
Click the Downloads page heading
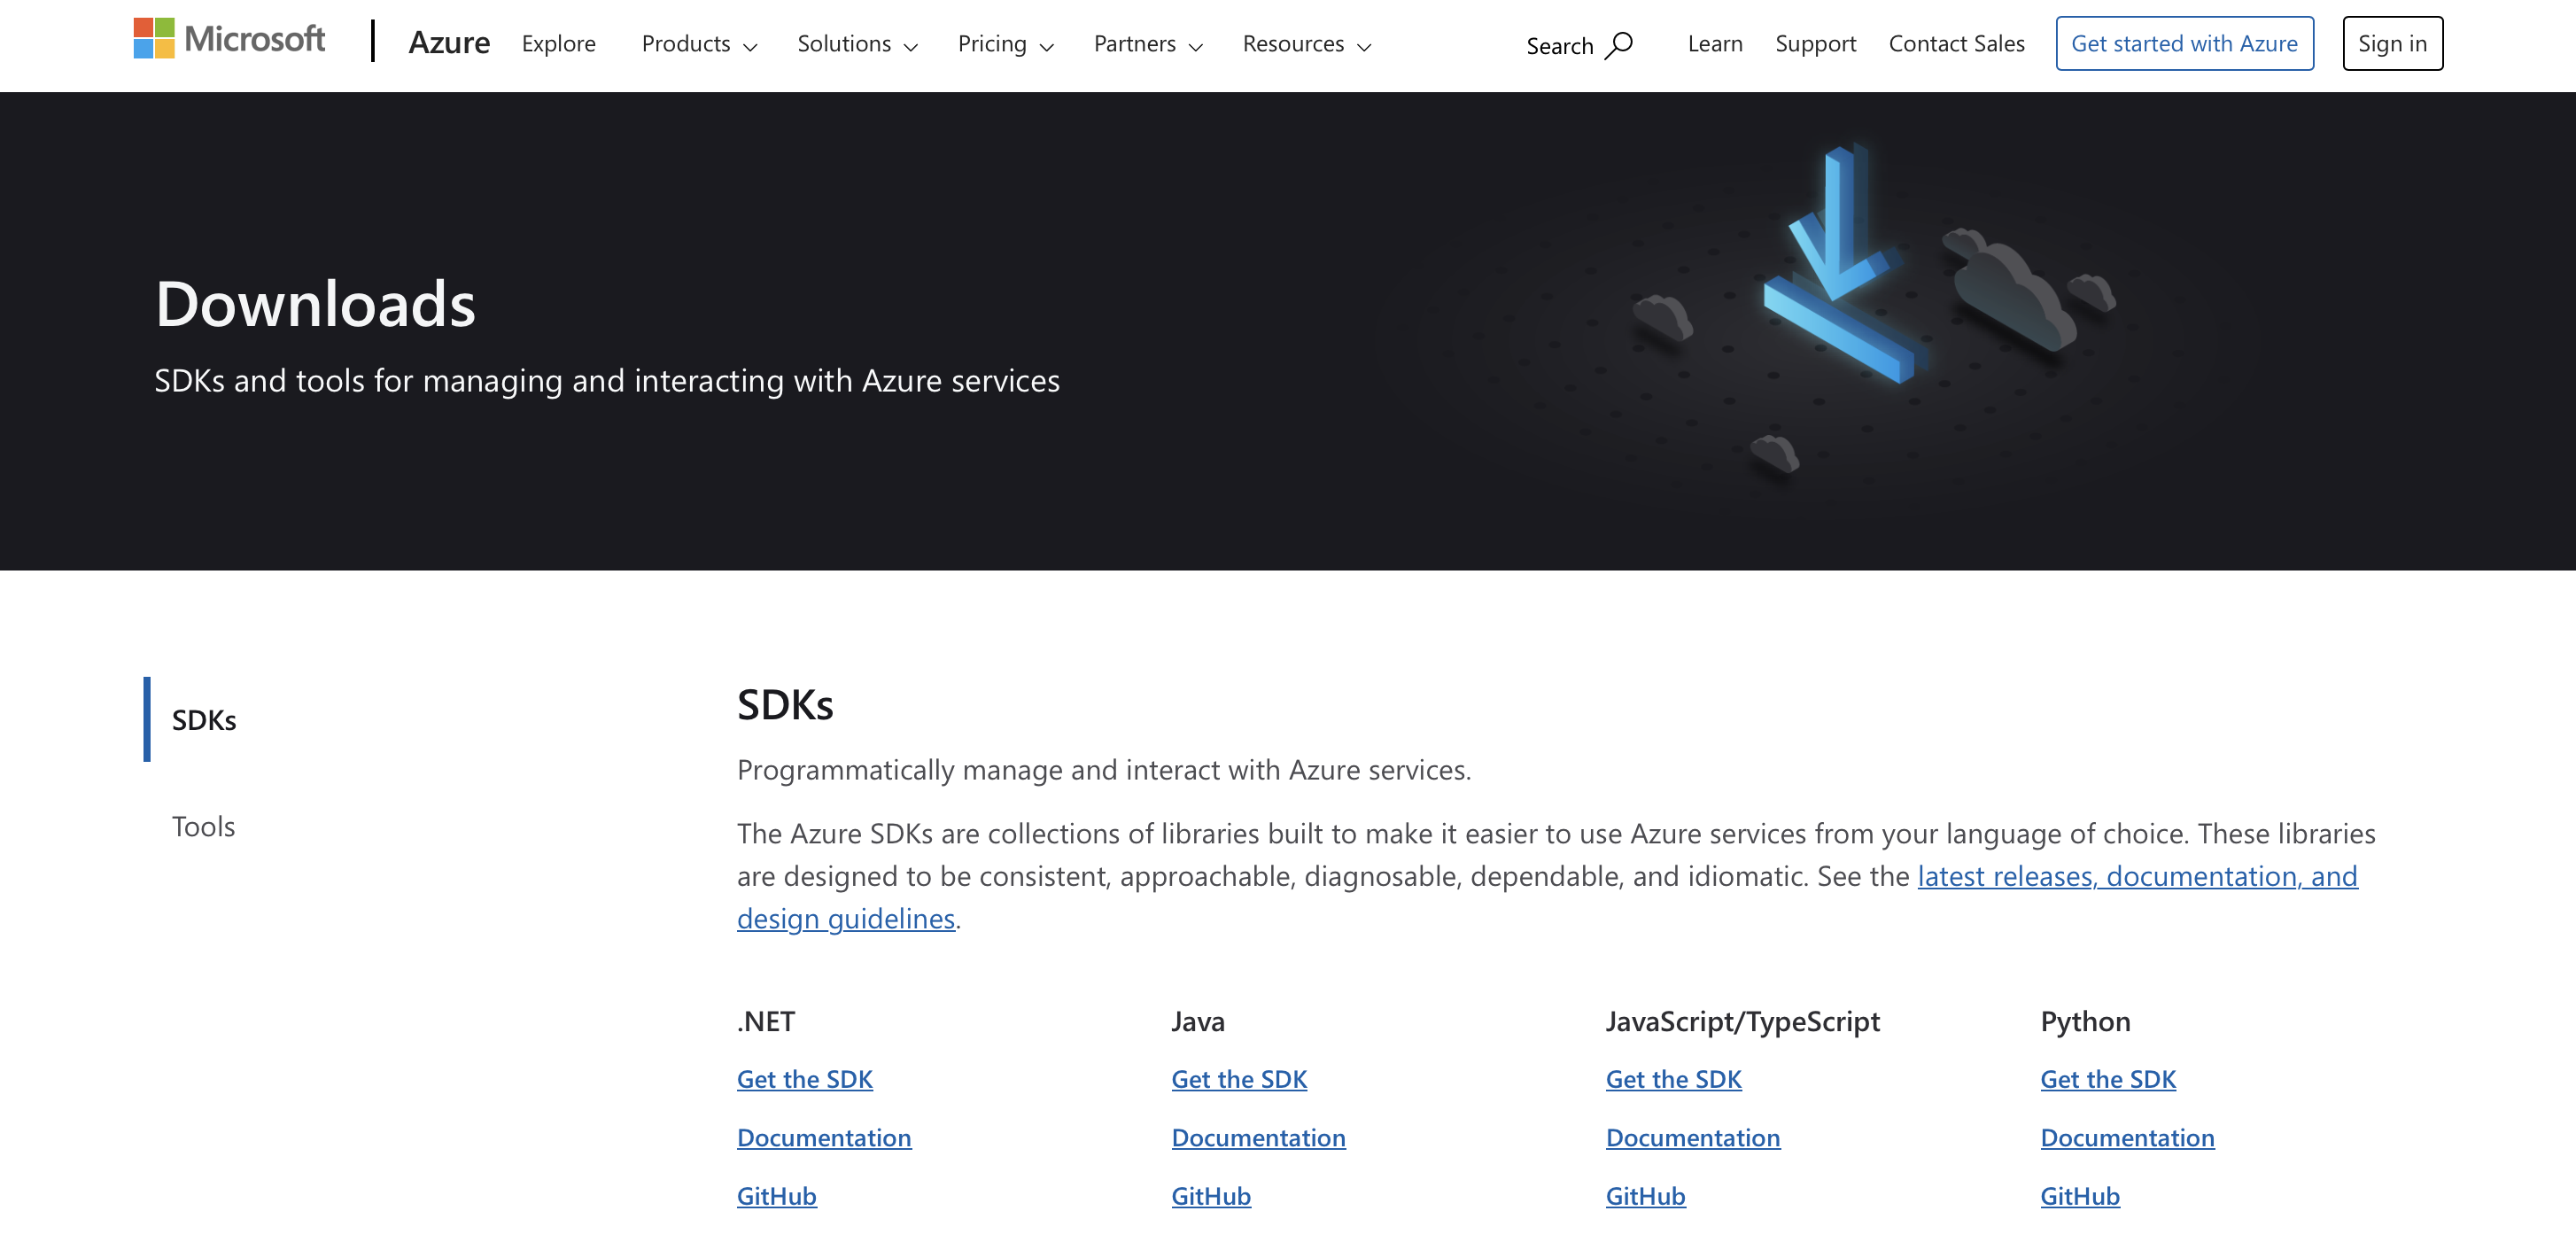(x=315, y=304)
